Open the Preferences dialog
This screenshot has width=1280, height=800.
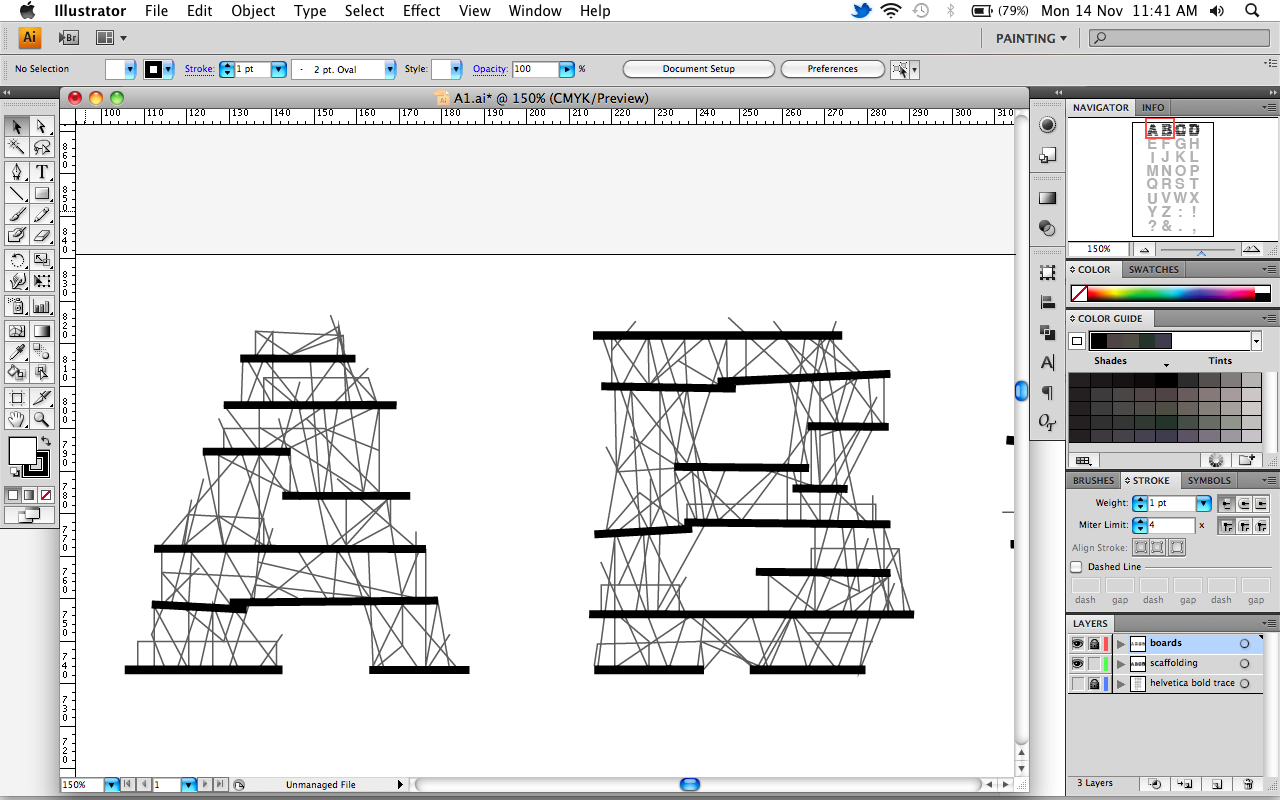pos(832,69)
